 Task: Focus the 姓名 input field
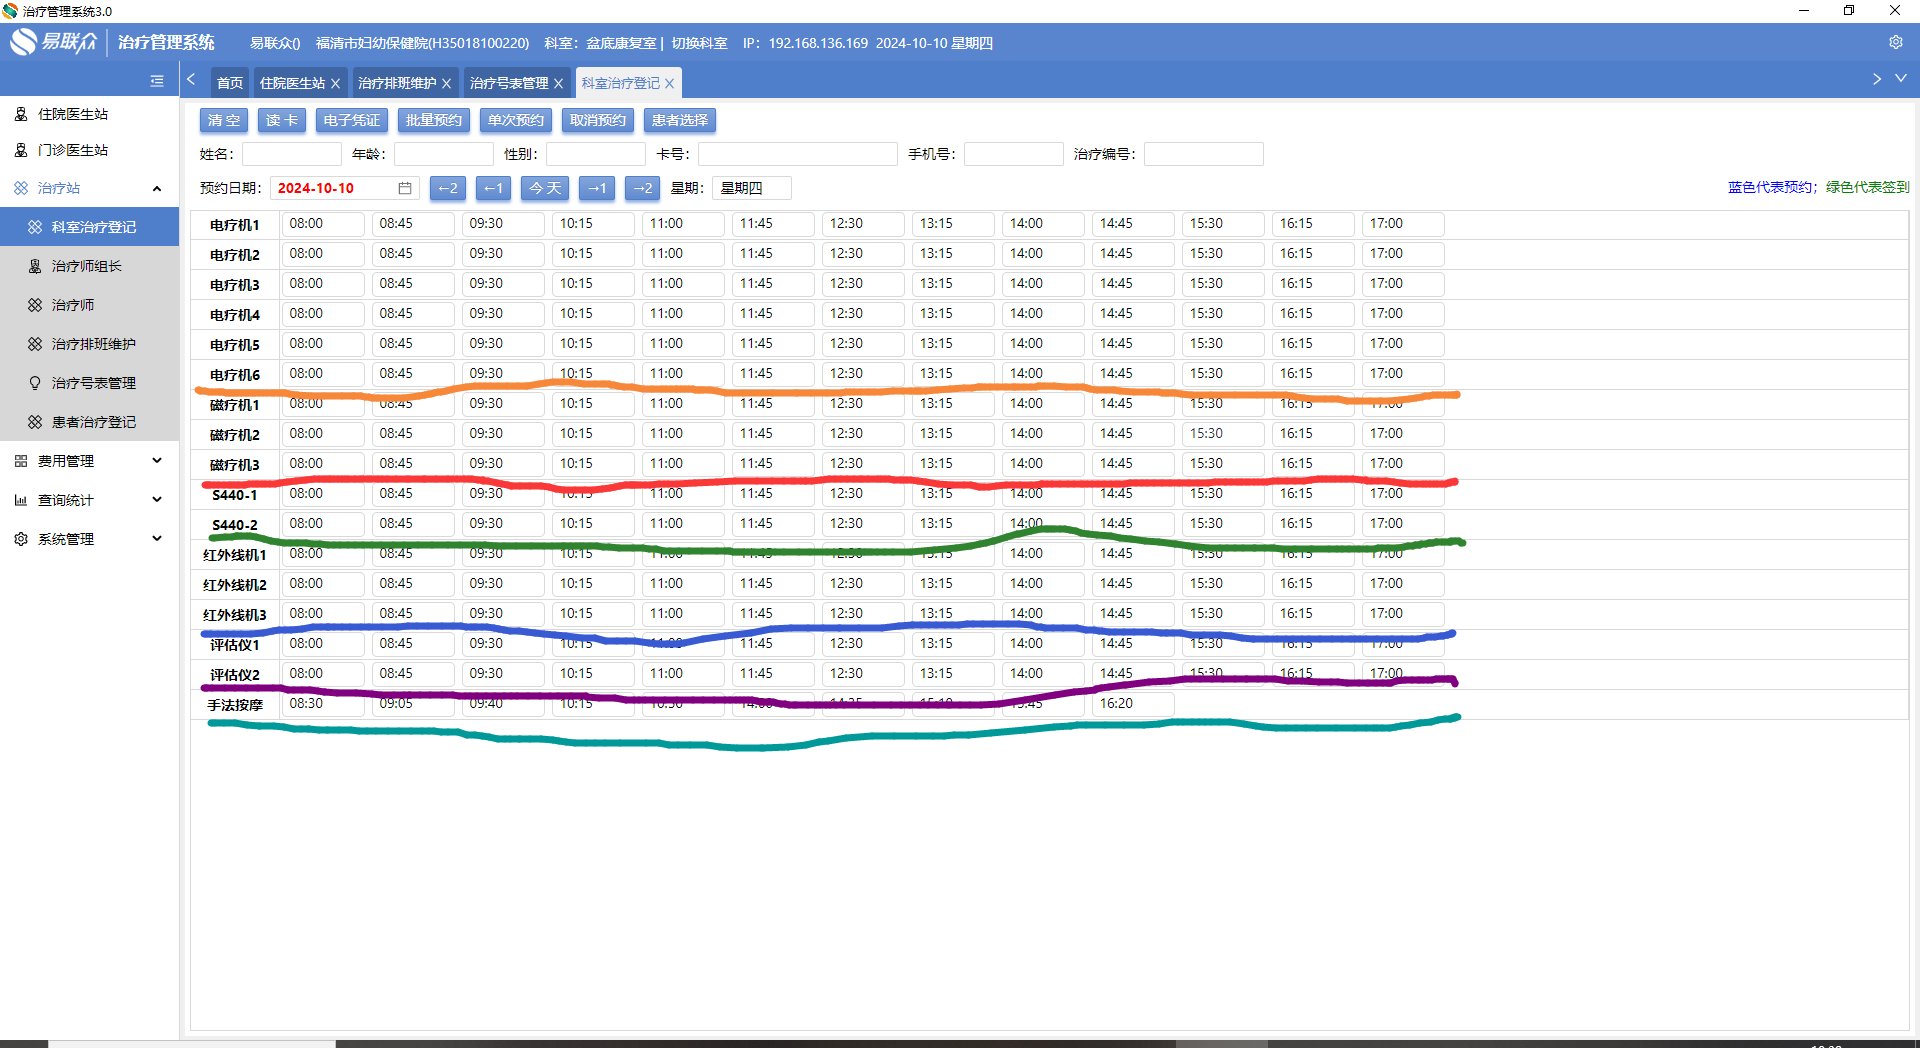[x=292, y=154]
